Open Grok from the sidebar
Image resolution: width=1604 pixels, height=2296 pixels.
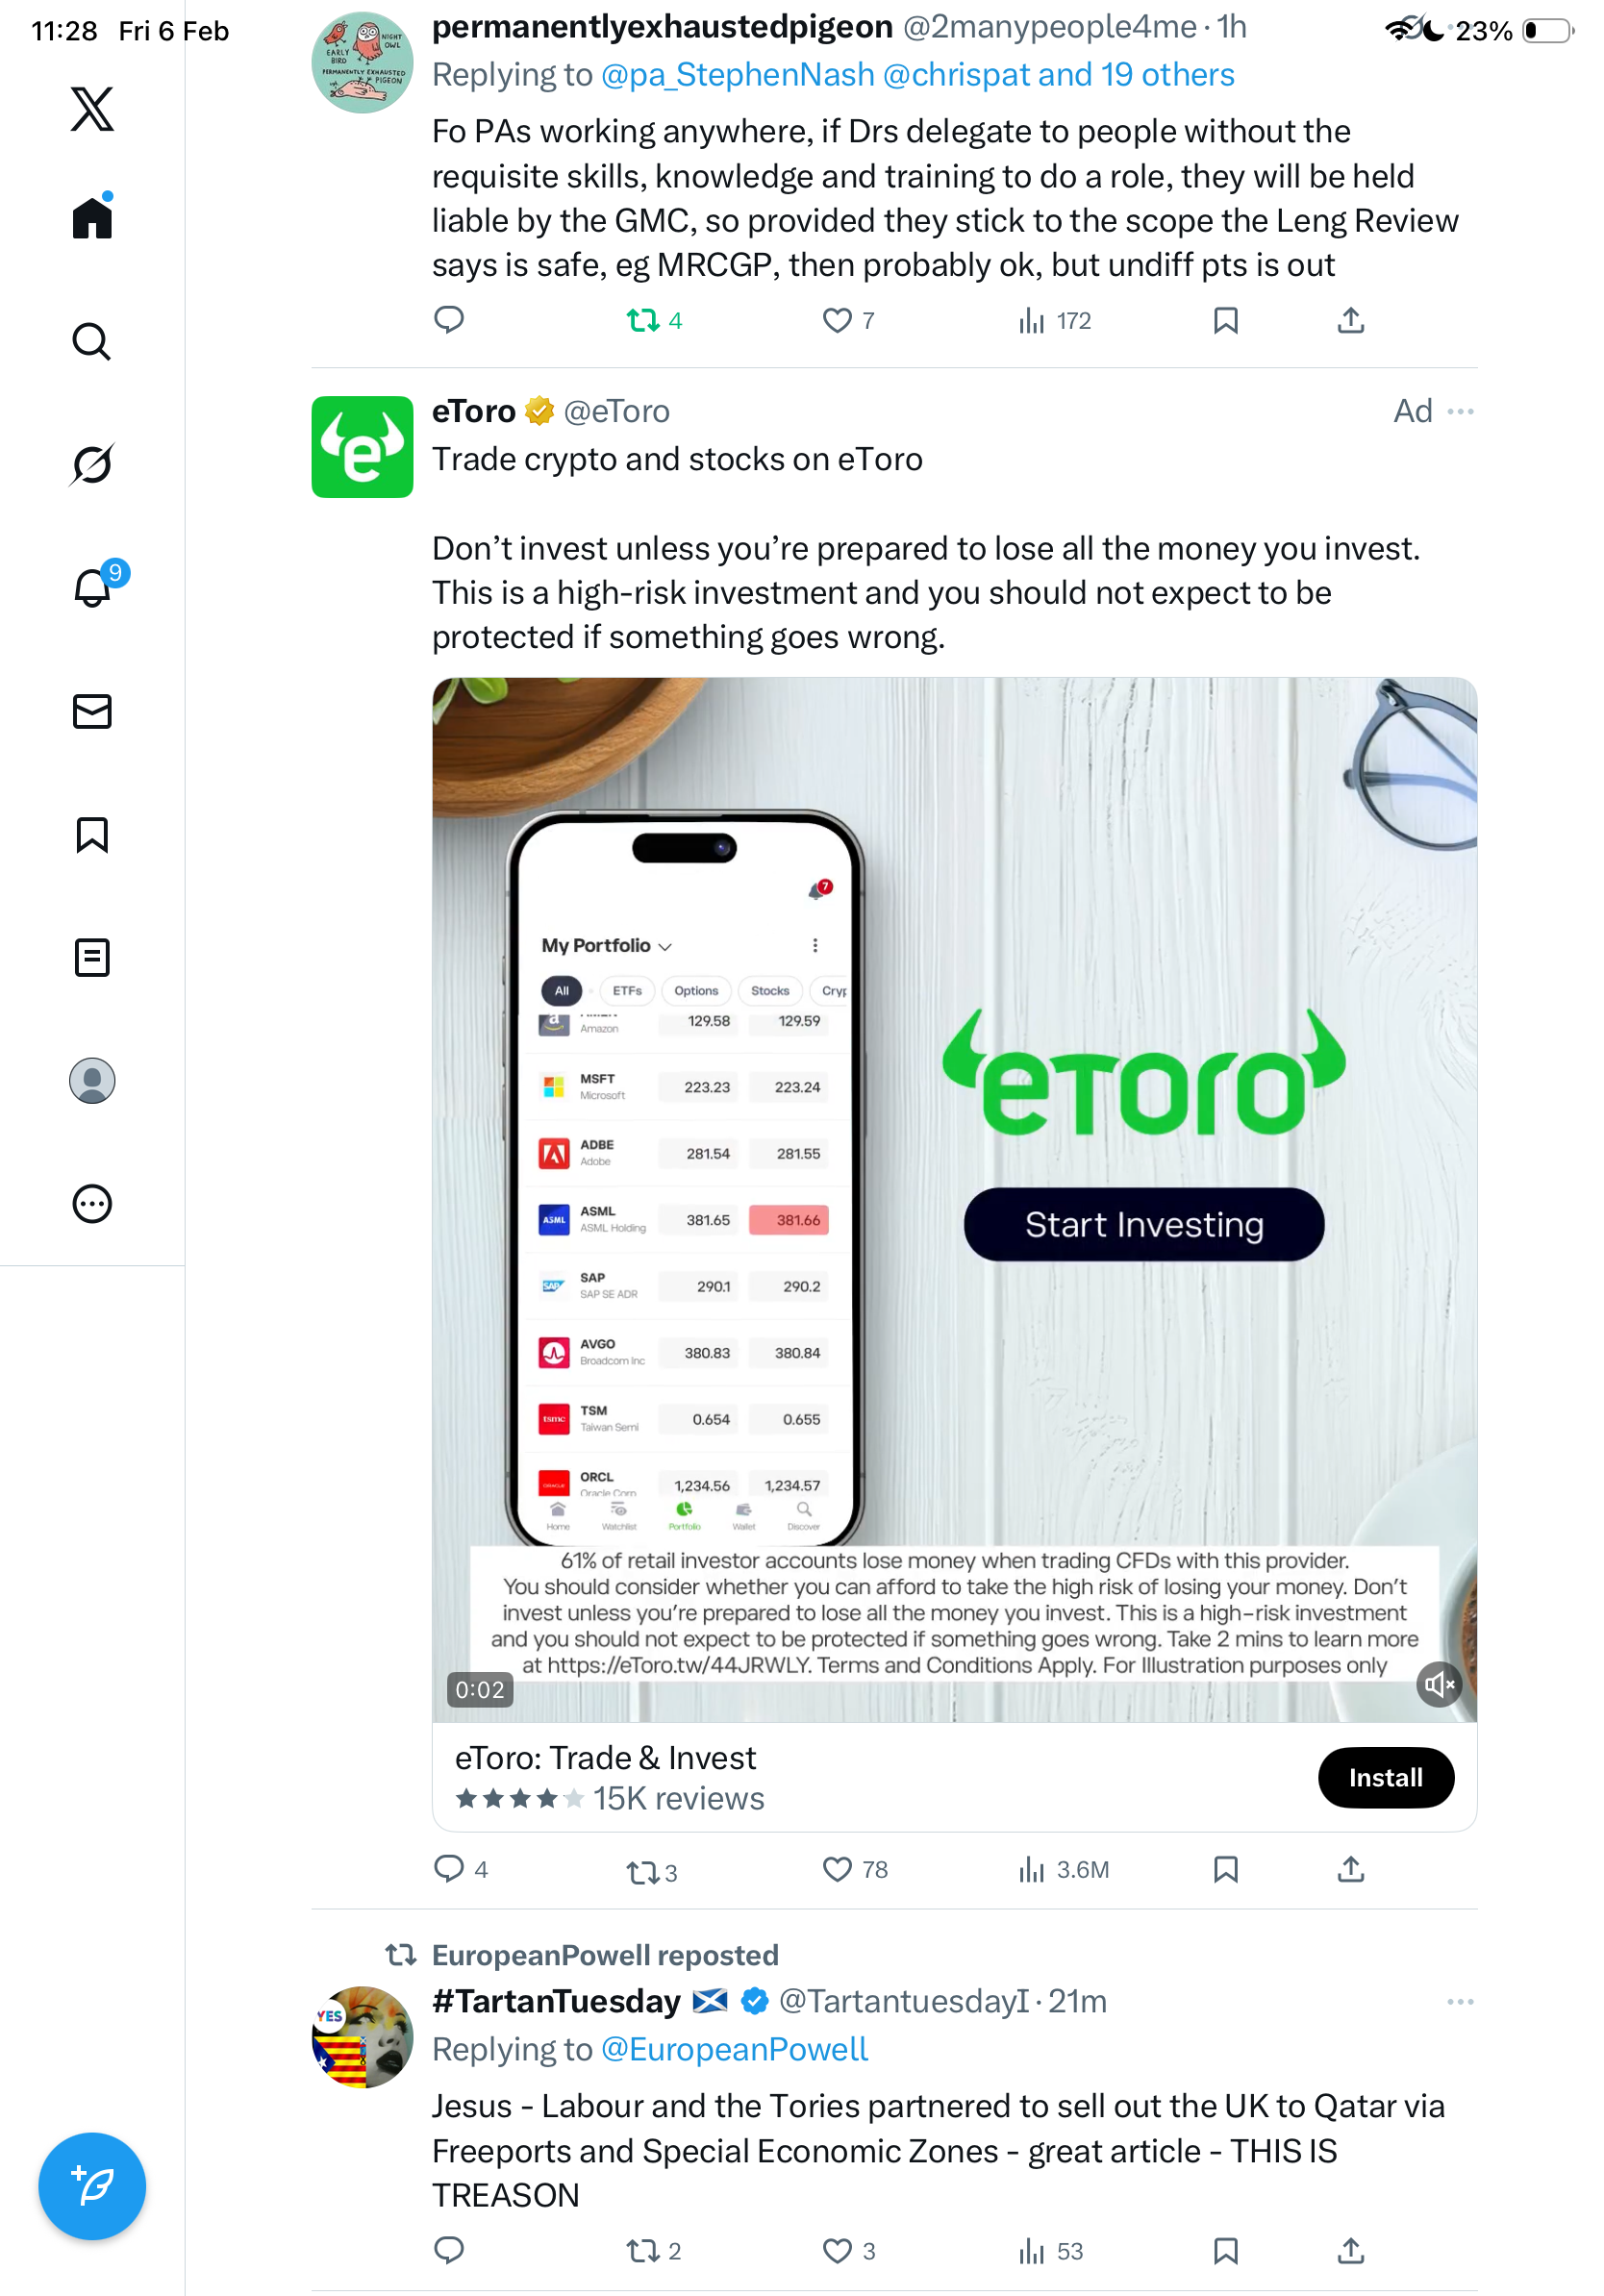click(x=92, y=465)
